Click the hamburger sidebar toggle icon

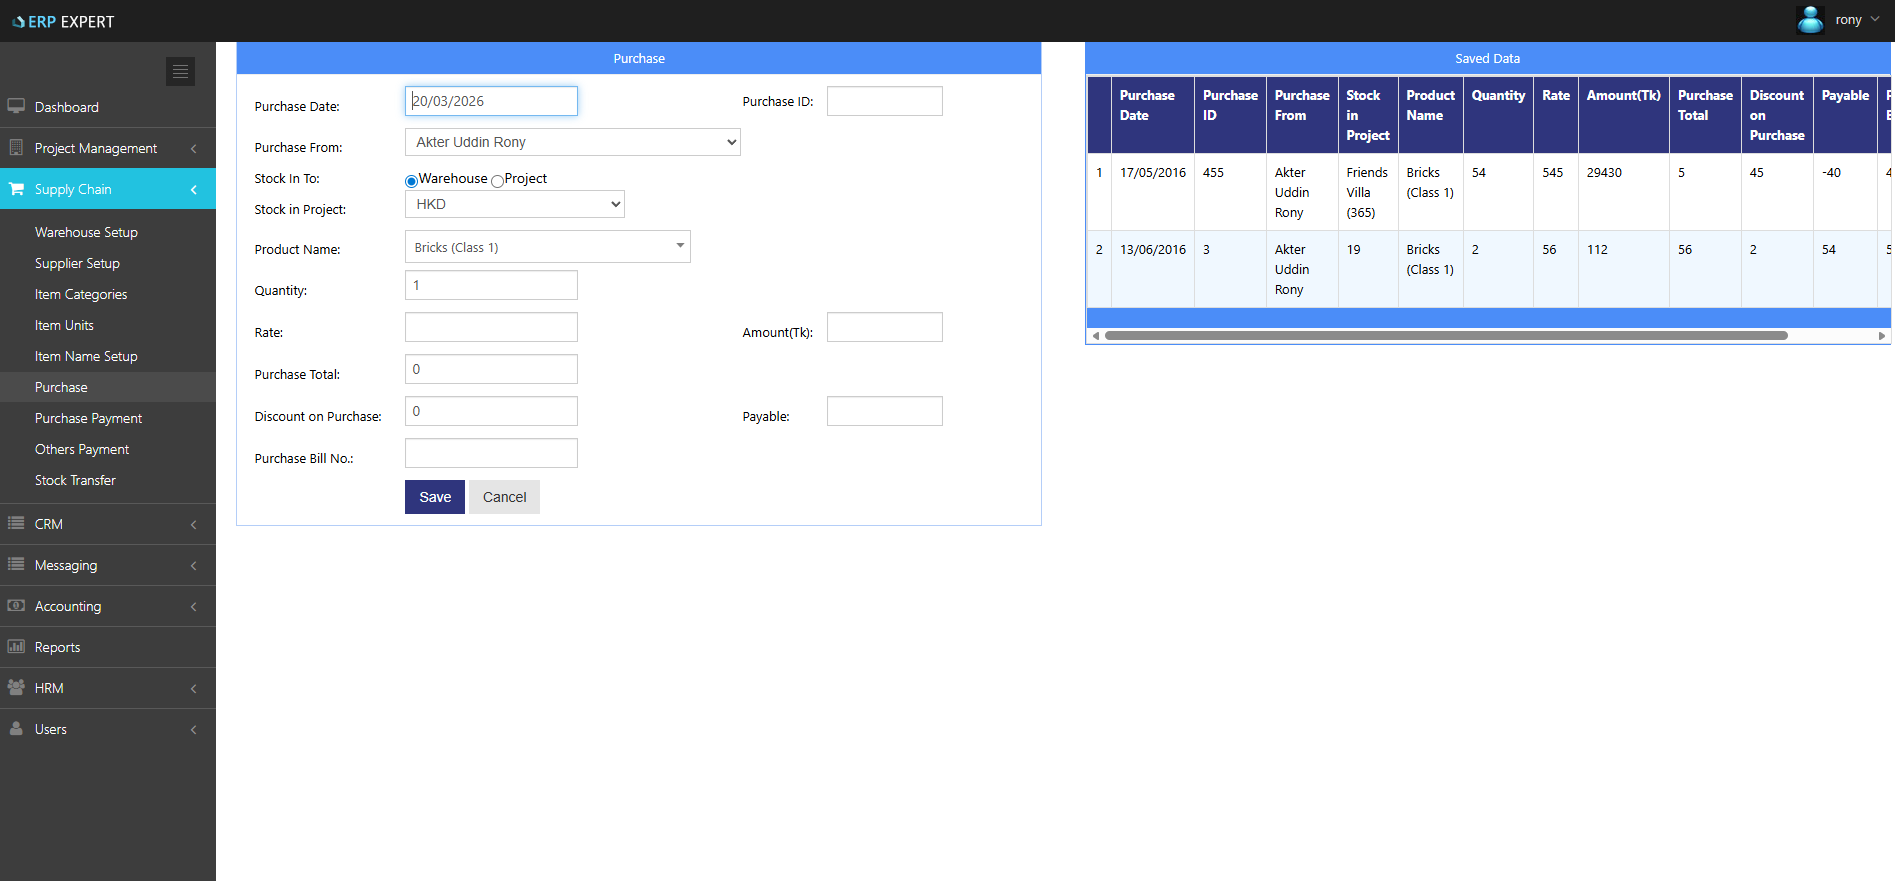point(180,71)
